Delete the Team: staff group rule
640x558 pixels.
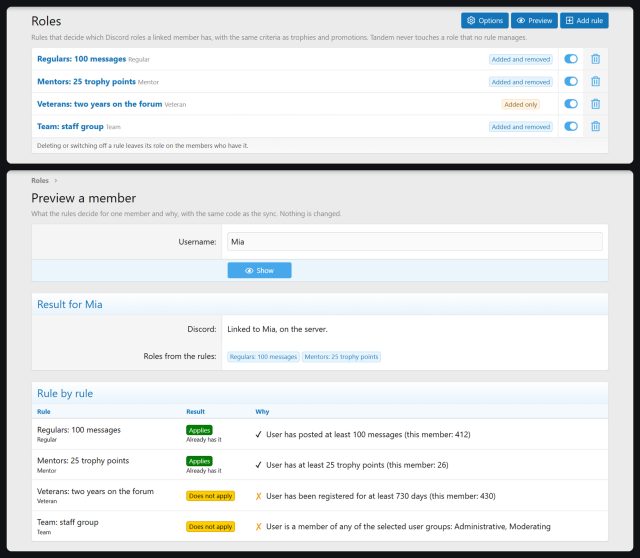point(596,127)
